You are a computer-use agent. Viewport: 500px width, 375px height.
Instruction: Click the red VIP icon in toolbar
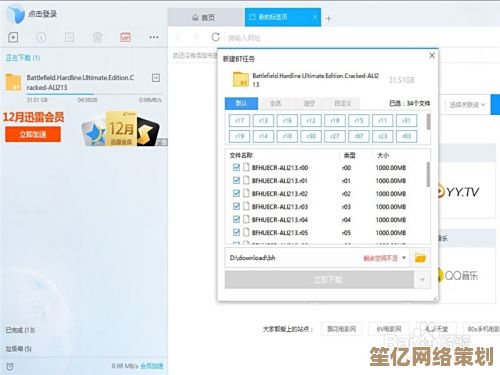coord(125,37)
